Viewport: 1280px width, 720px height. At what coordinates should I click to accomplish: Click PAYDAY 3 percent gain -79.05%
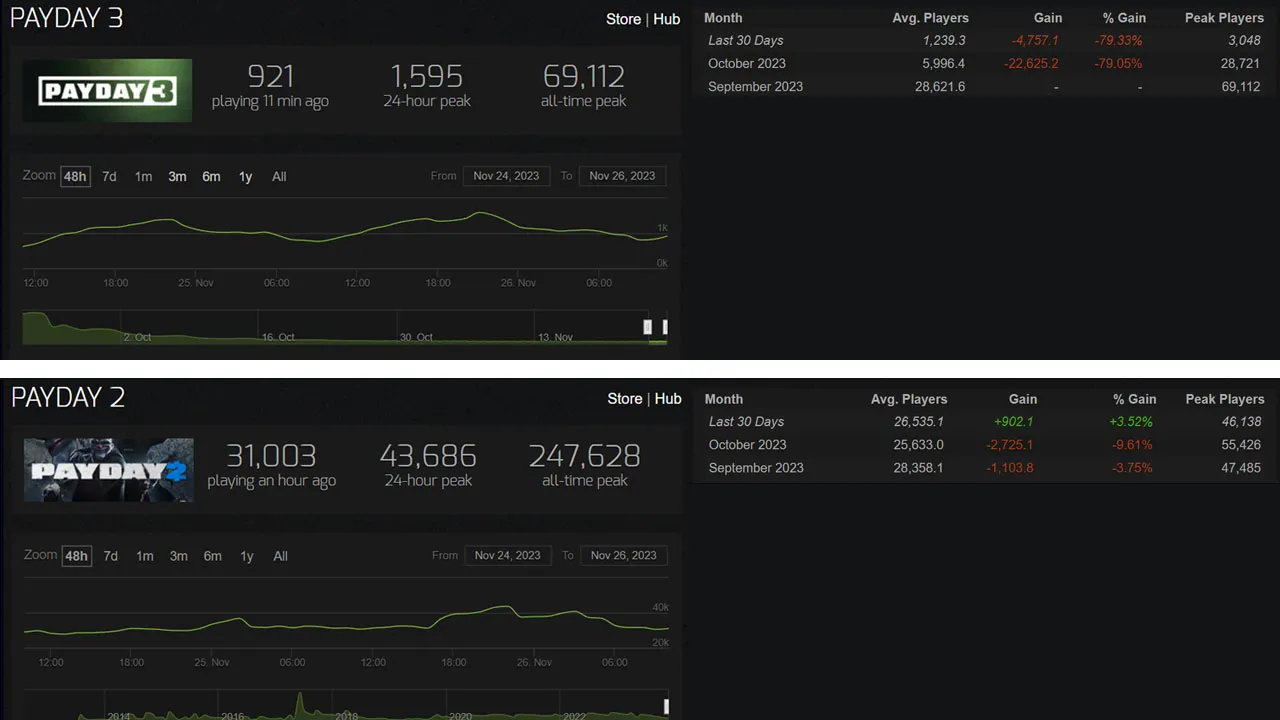(1120, 64)
